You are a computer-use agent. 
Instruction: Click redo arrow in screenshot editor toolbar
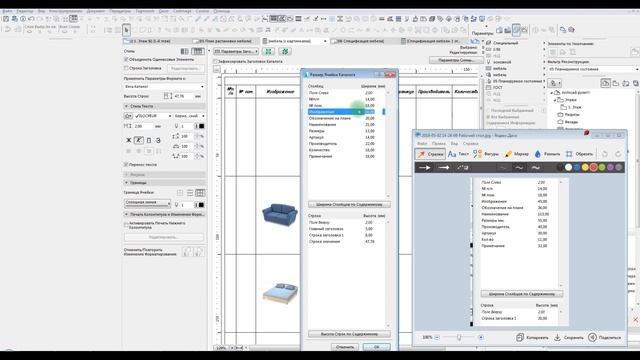[618, 154]
